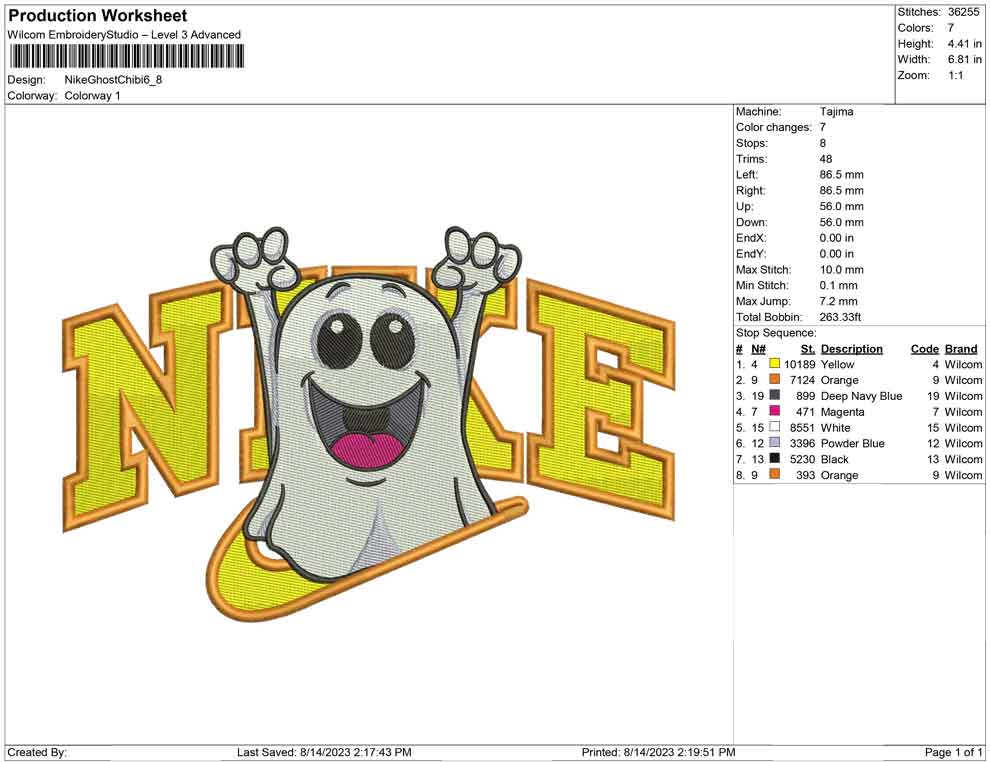Screen dimensions: 990x762
Task: Click the 'Stop Sequence:' label
Action: point(776,333)
